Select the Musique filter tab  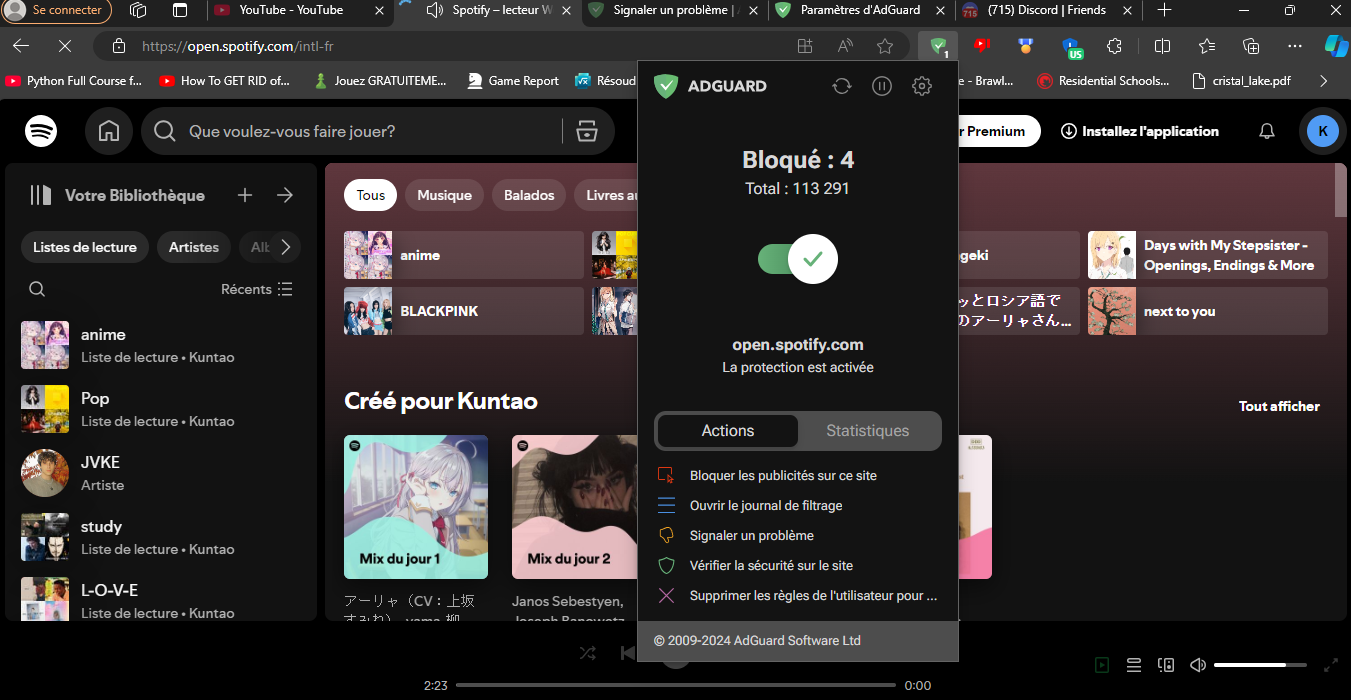(x=444, y=195)
